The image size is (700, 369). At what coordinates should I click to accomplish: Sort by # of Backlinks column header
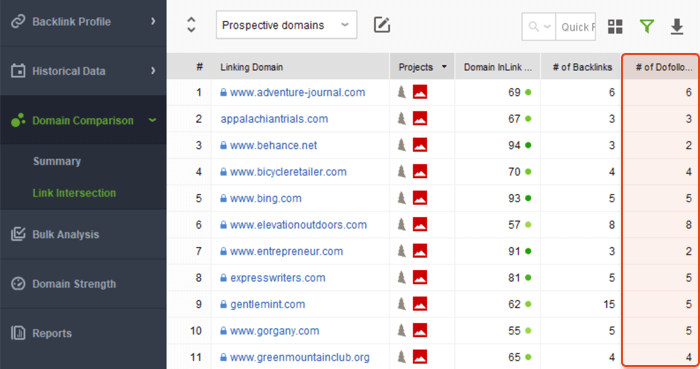click(582, 67)
